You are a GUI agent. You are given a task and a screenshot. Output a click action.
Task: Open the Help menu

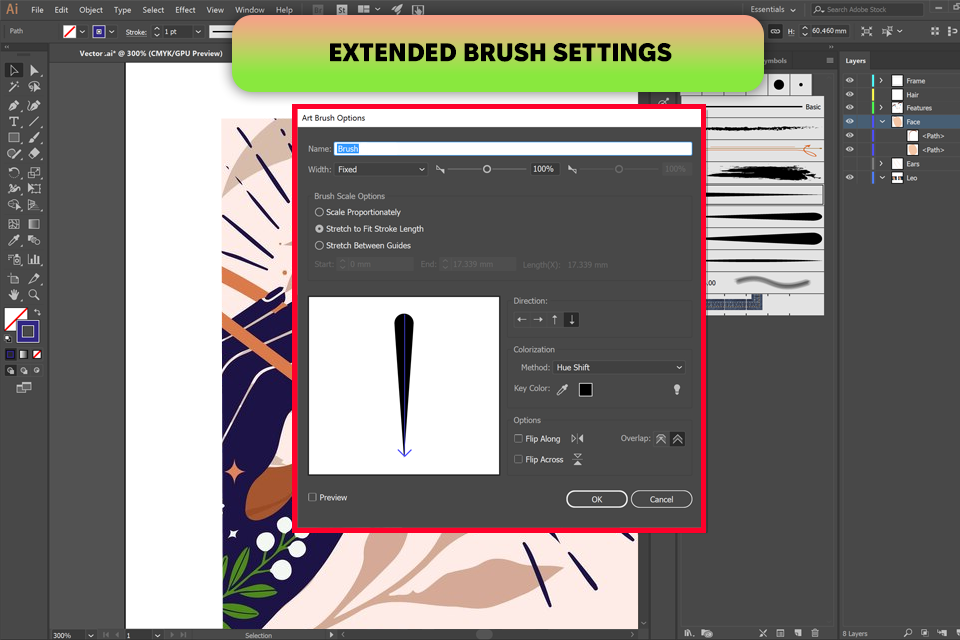tap(284, 10)
